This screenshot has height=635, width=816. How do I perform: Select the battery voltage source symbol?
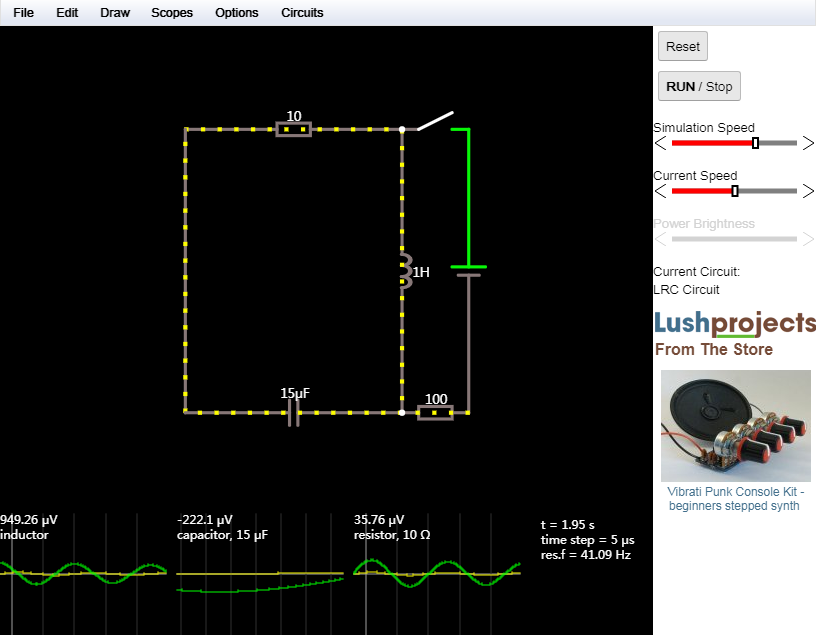(467, 271)
